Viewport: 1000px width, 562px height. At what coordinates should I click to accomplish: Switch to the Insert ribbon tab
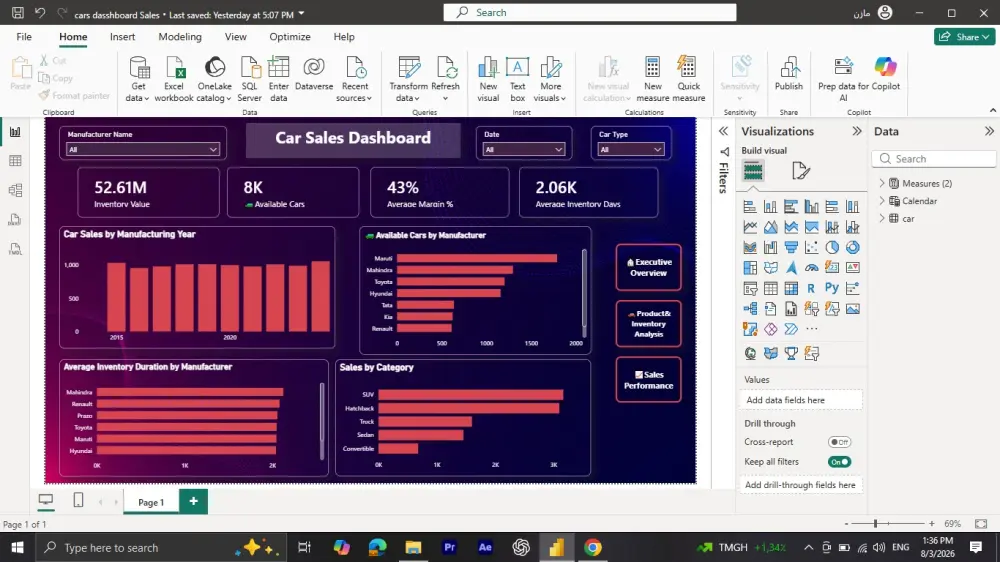tap(122, 36)
